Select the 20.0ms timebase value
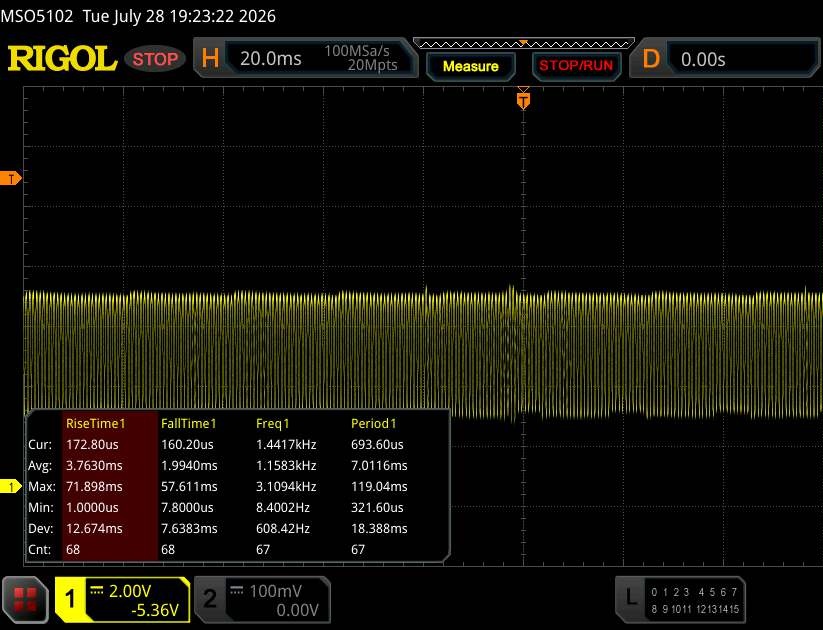Image resolution: width=823 pixels, height=630 pixels. pos(270,58)
